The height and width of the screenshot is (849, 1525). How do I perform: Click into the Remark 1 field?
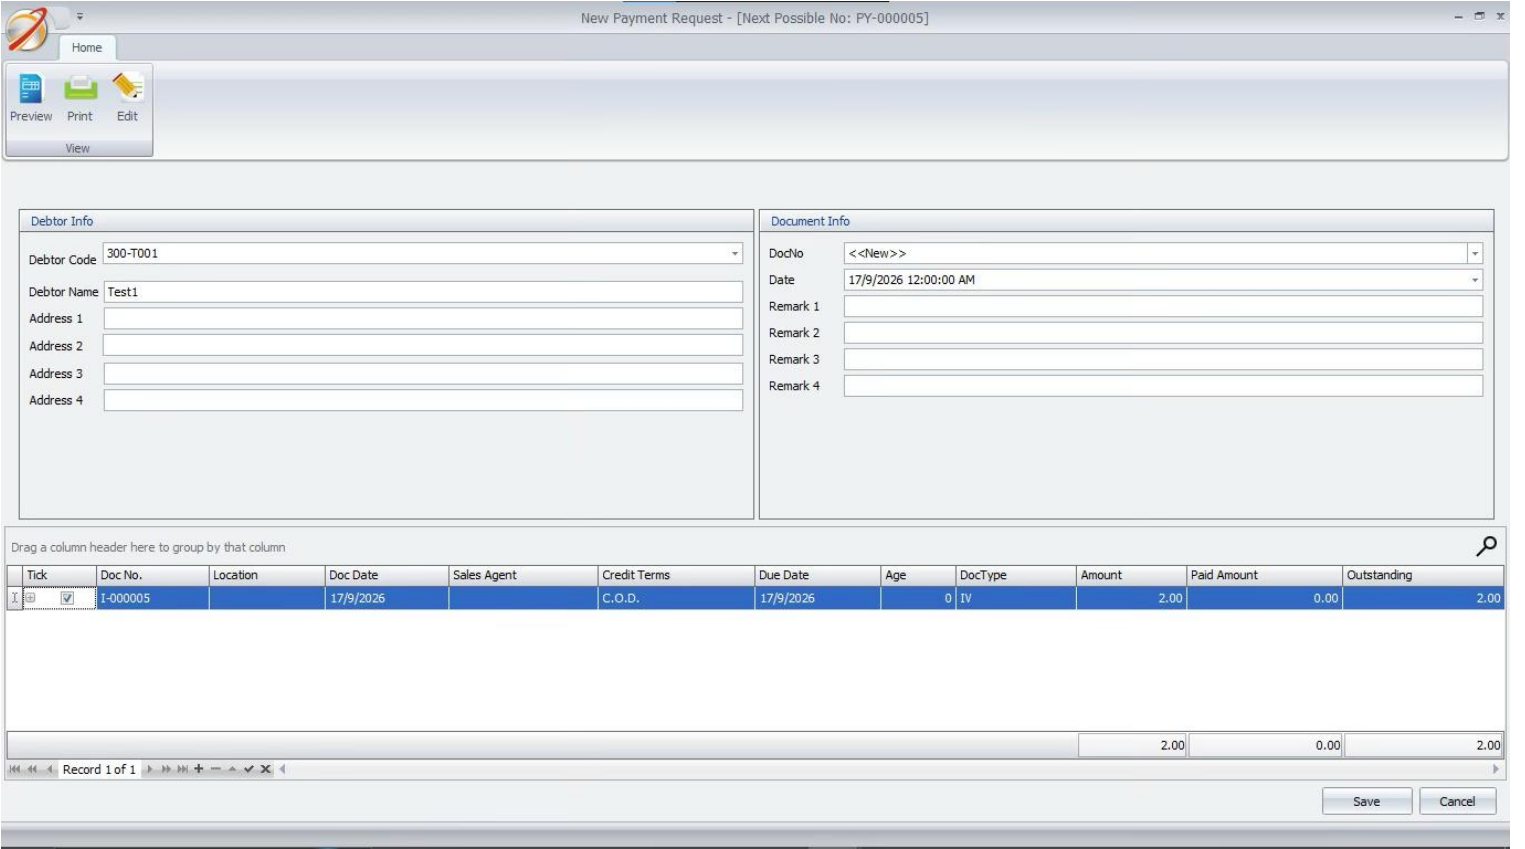click(x=1162, y=307)
